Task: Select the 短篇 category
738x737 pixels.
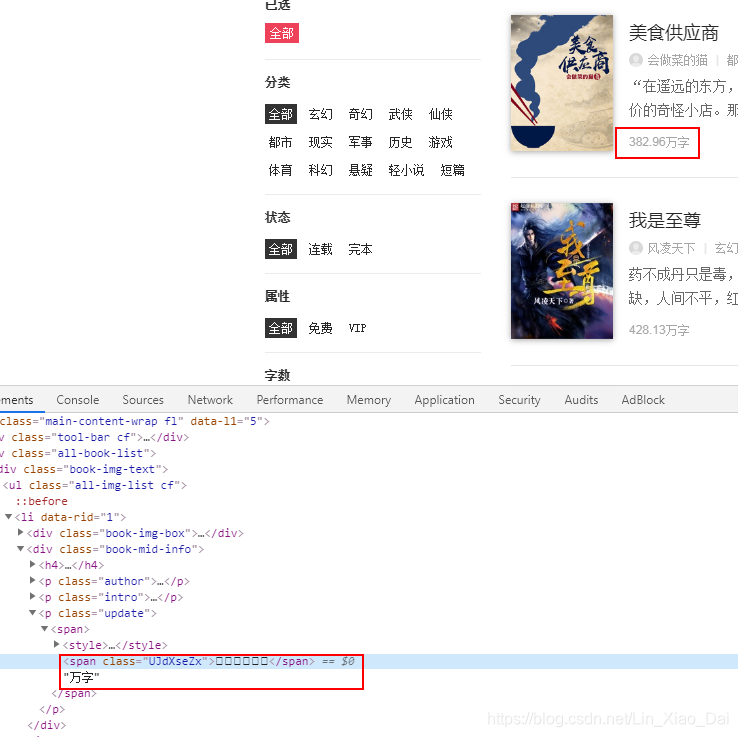Action: pyautogui.click(x=452, y=170)
